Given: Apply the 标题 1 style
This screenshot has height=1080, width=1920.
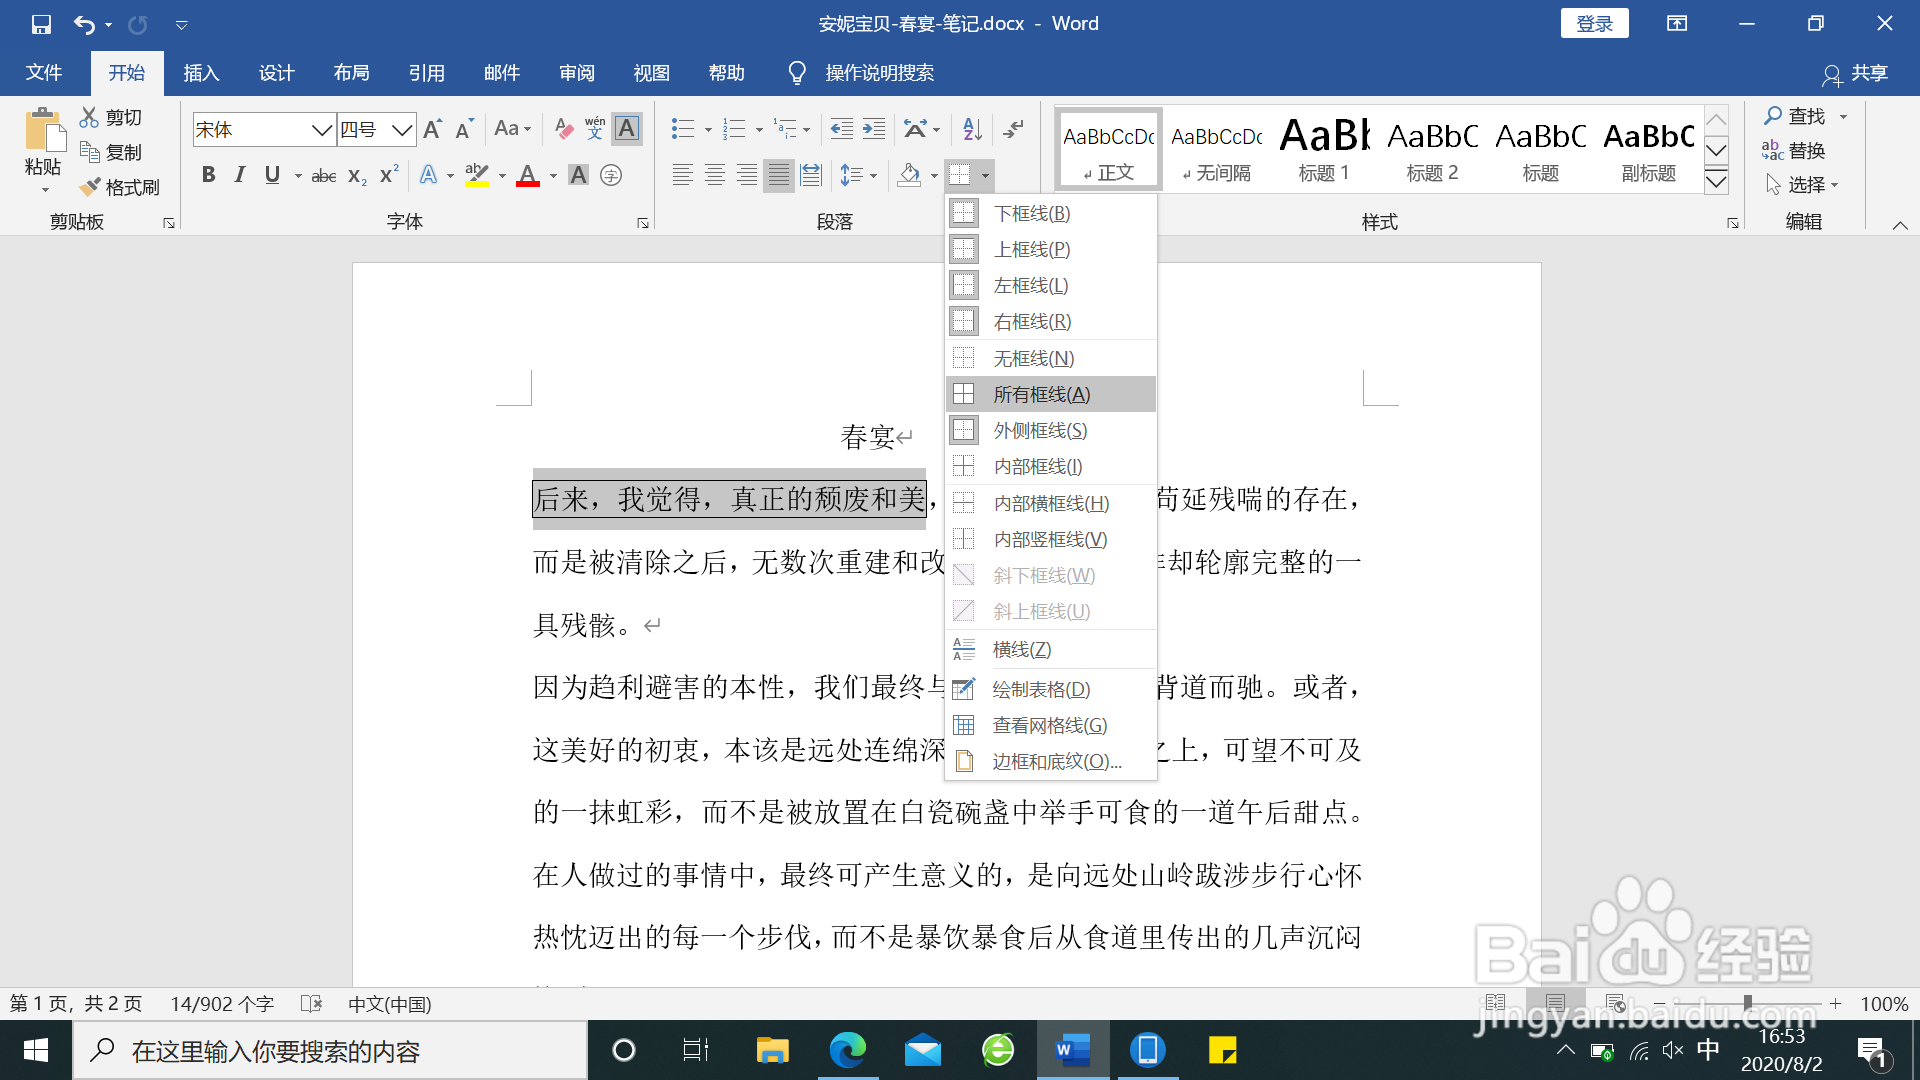Looking at the screenshot, I should pyautogui.click(x=1323, y=148).
